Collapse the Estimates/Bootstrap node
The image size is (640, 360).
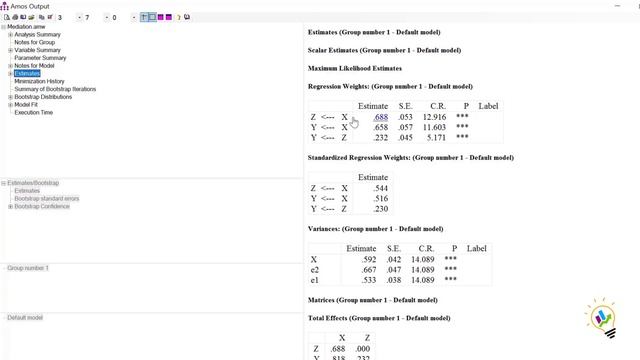(x=3, y=183)
